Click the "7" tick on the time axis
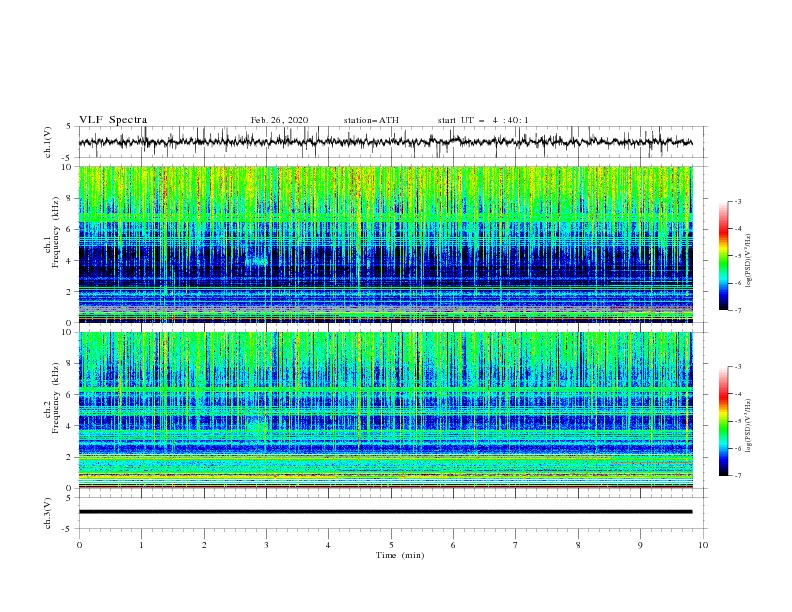 516,545
